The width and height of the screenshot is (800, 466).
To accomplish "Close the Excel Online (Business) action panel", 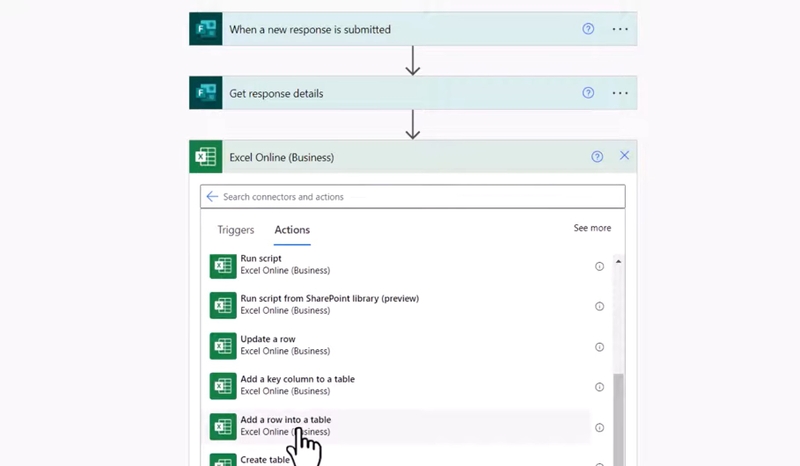I will (x=624, y=156).
